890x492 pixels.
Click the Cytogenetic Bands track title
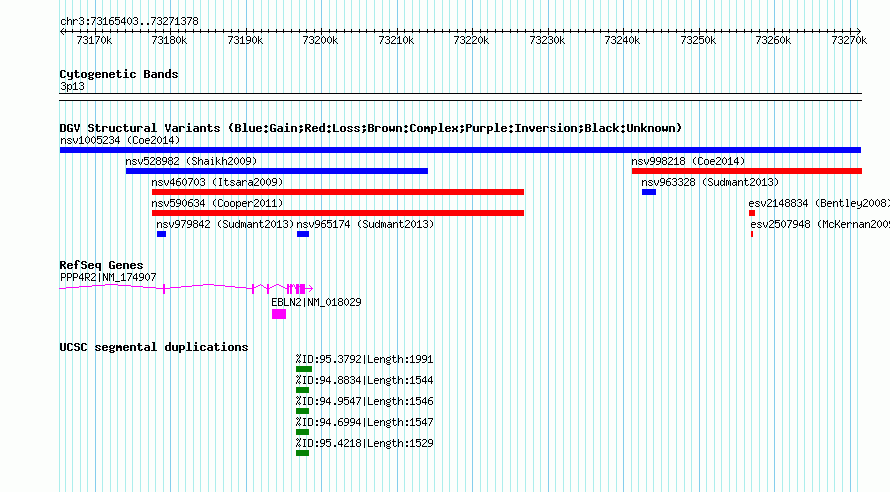point(119,74)
